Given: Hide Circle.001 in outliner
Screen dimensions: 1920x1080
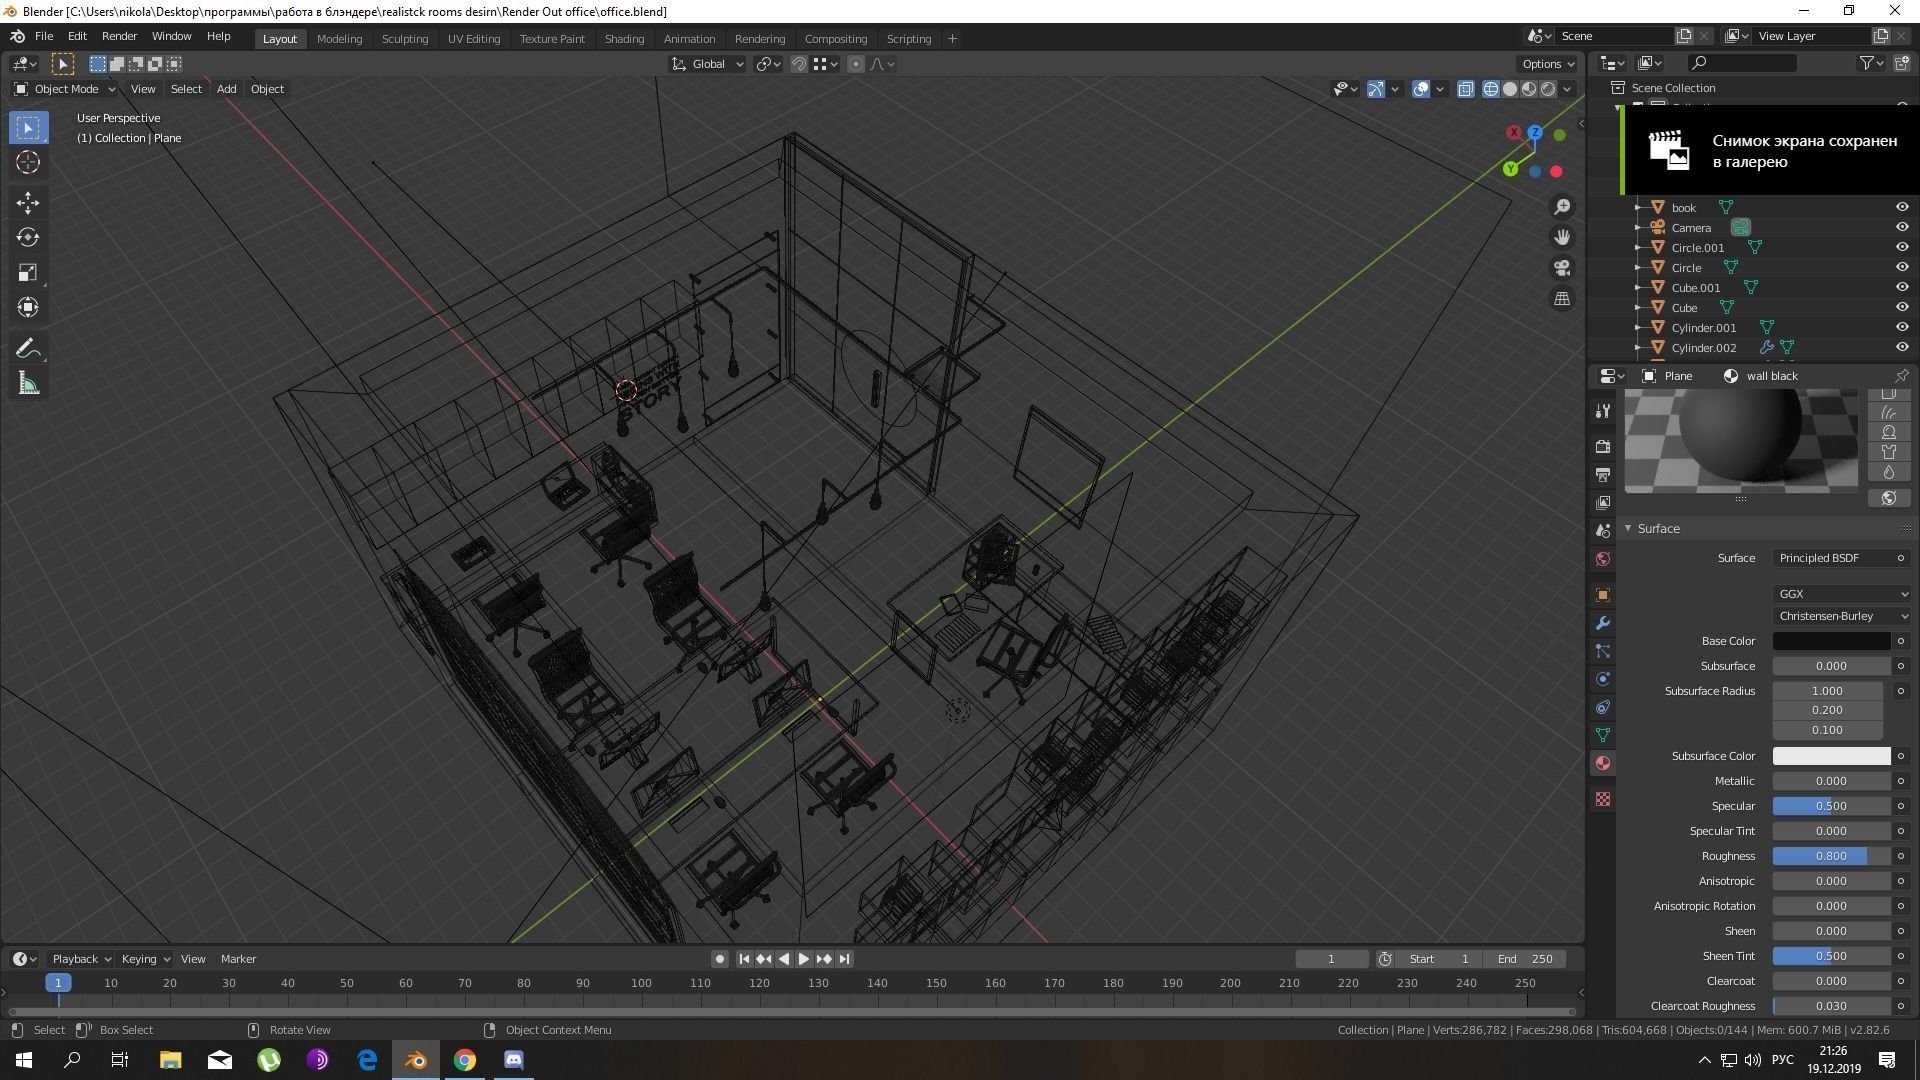Looking at the screenshot, I should point(1902,247).
